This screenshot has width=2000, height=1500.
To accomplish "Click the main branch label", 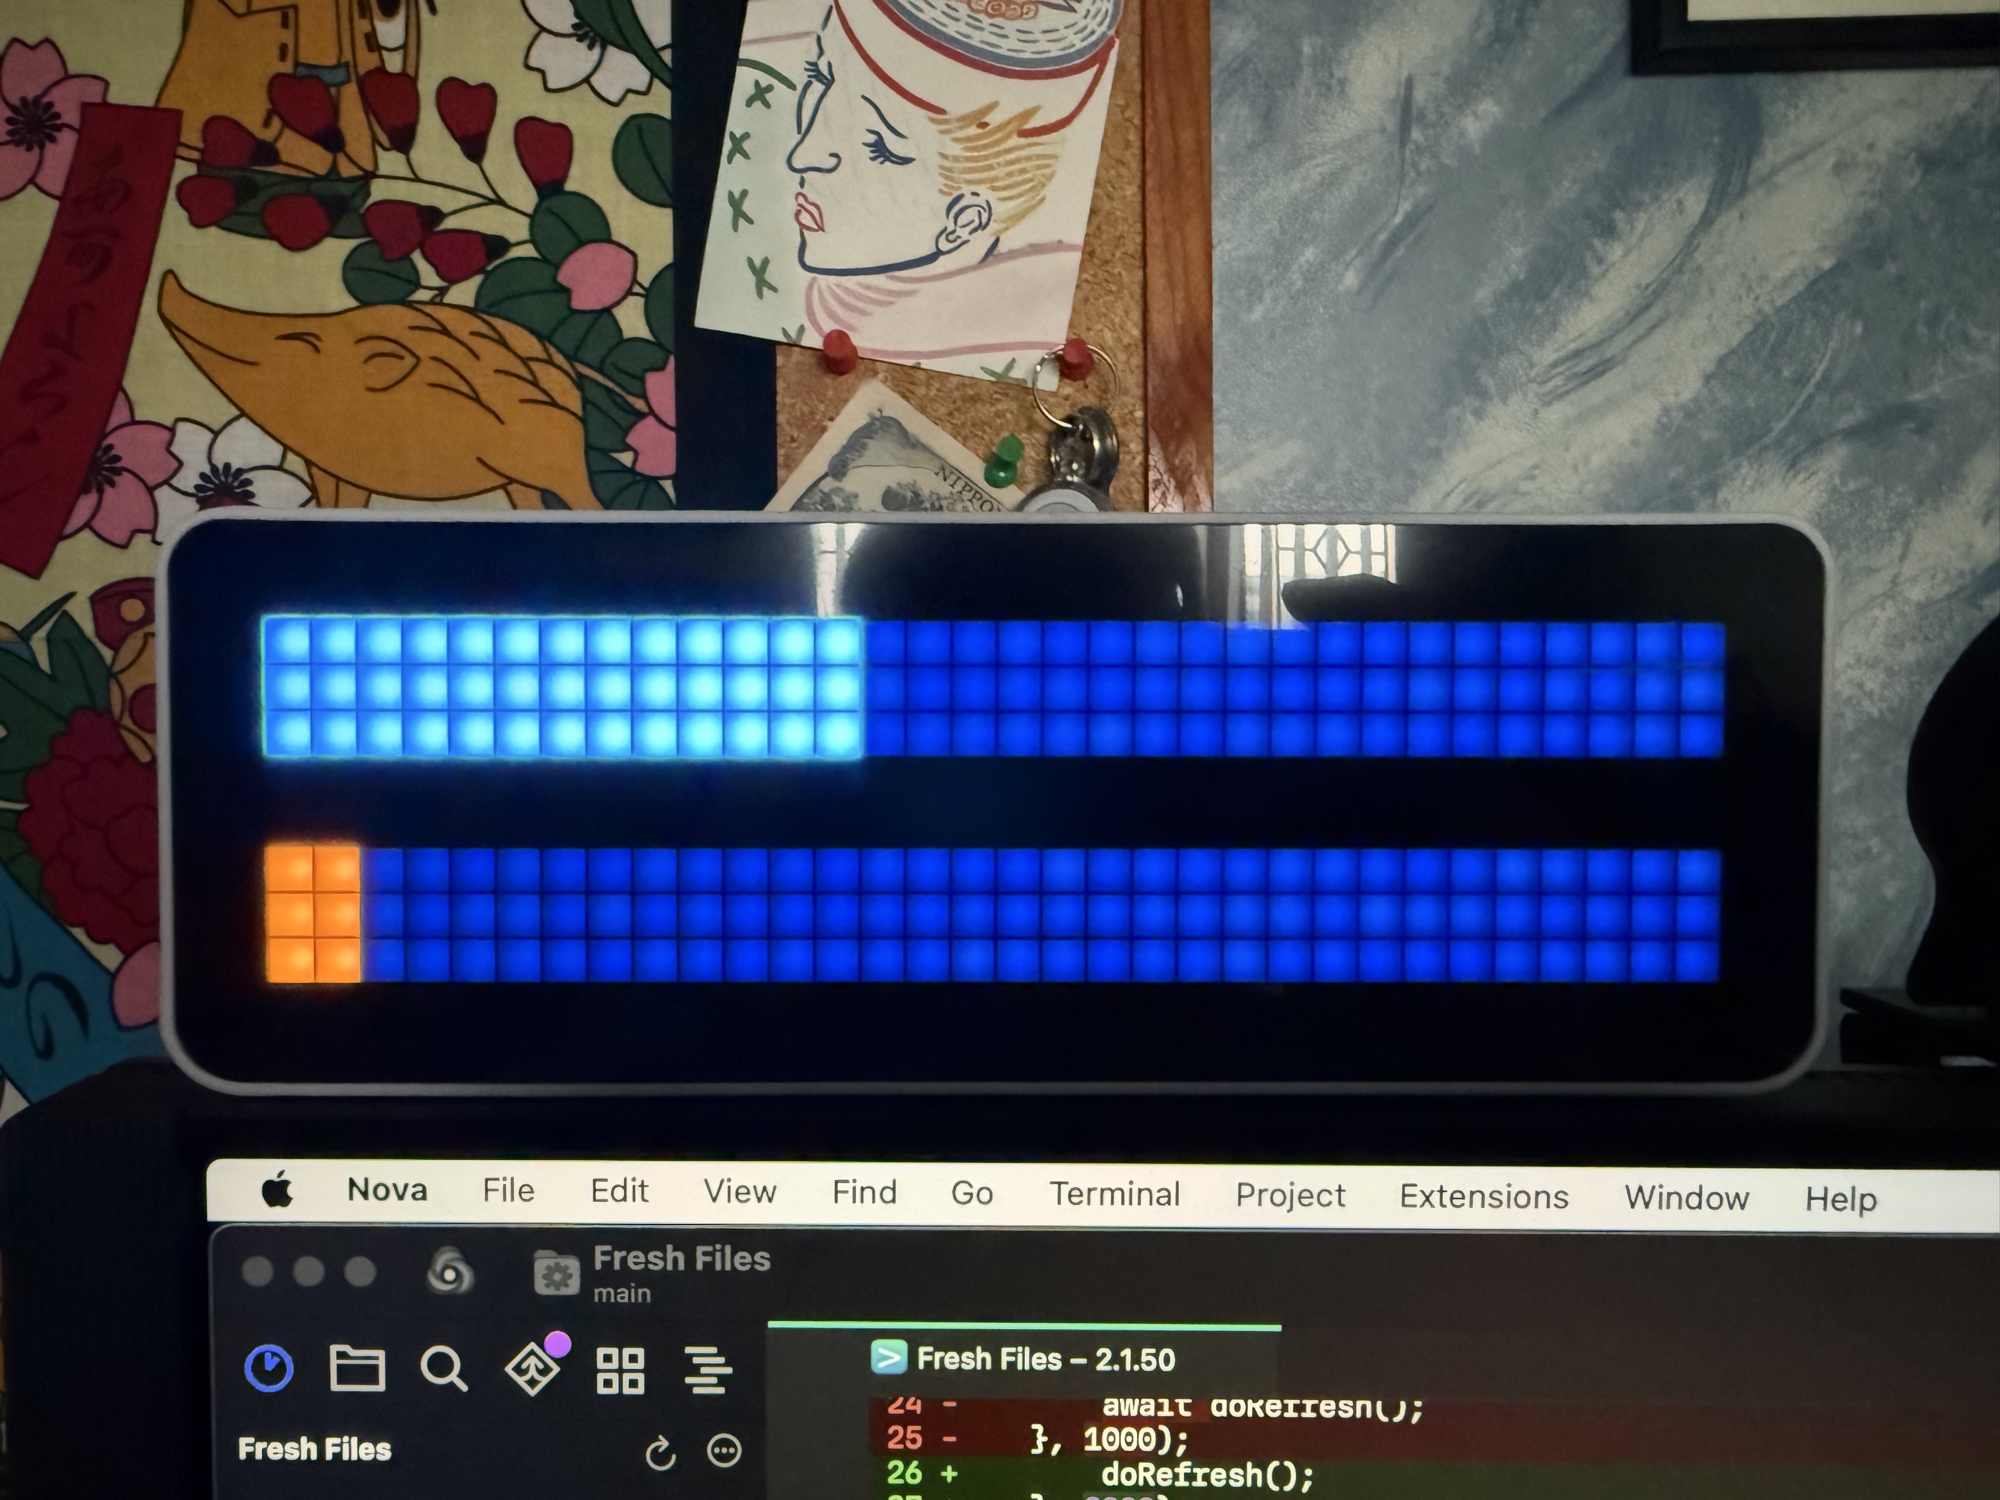I will pos(622,1294).
